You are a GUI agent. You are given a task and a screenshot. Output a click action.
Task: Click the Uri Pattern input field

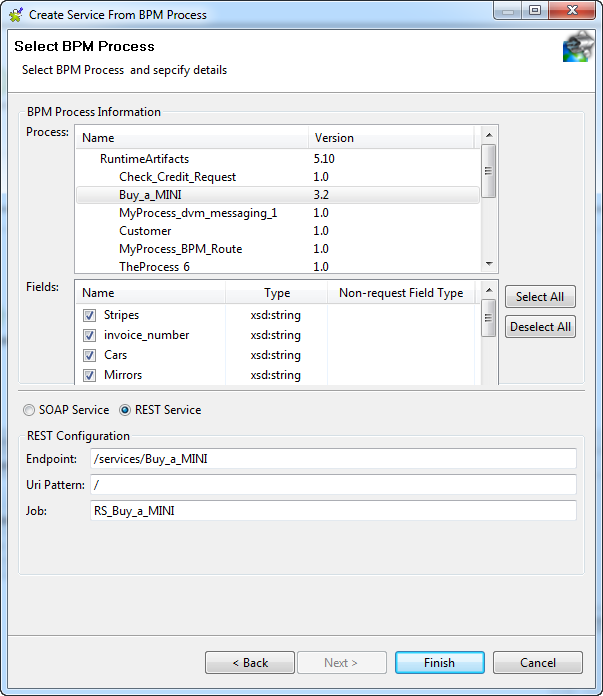tap(333, 485)
